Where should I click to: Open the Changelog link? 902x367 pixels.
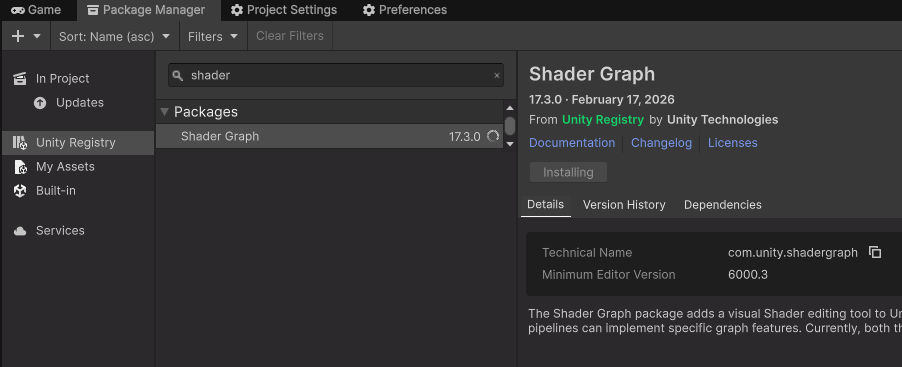(662, 143)
